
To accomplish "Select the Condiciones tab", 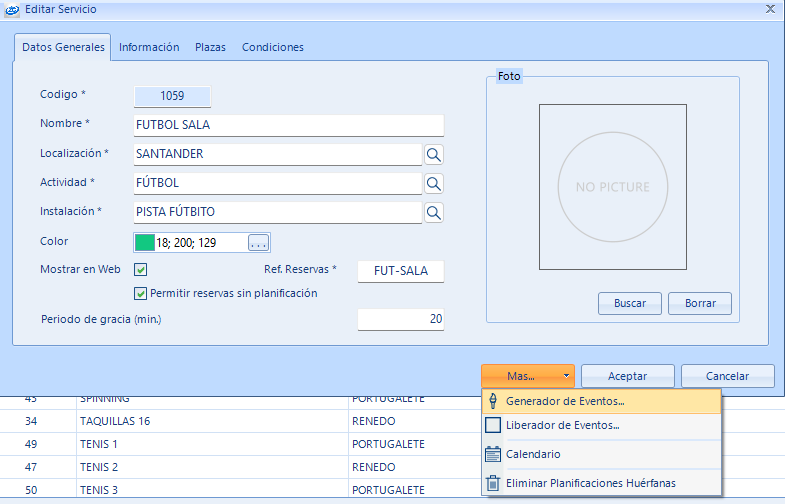I will (272, 47).
